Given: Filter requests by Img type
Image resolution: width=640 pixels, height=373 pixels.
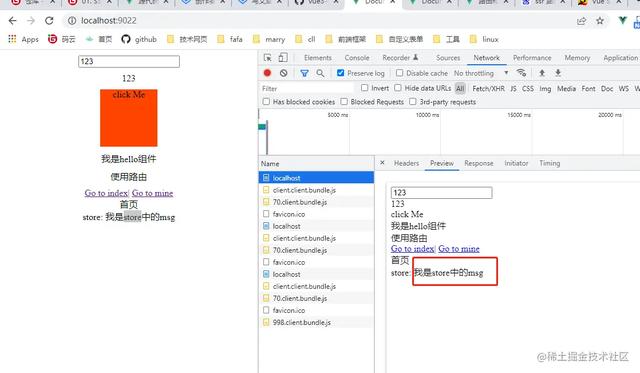Looking at the screenshot, I should tap(545, 88).
